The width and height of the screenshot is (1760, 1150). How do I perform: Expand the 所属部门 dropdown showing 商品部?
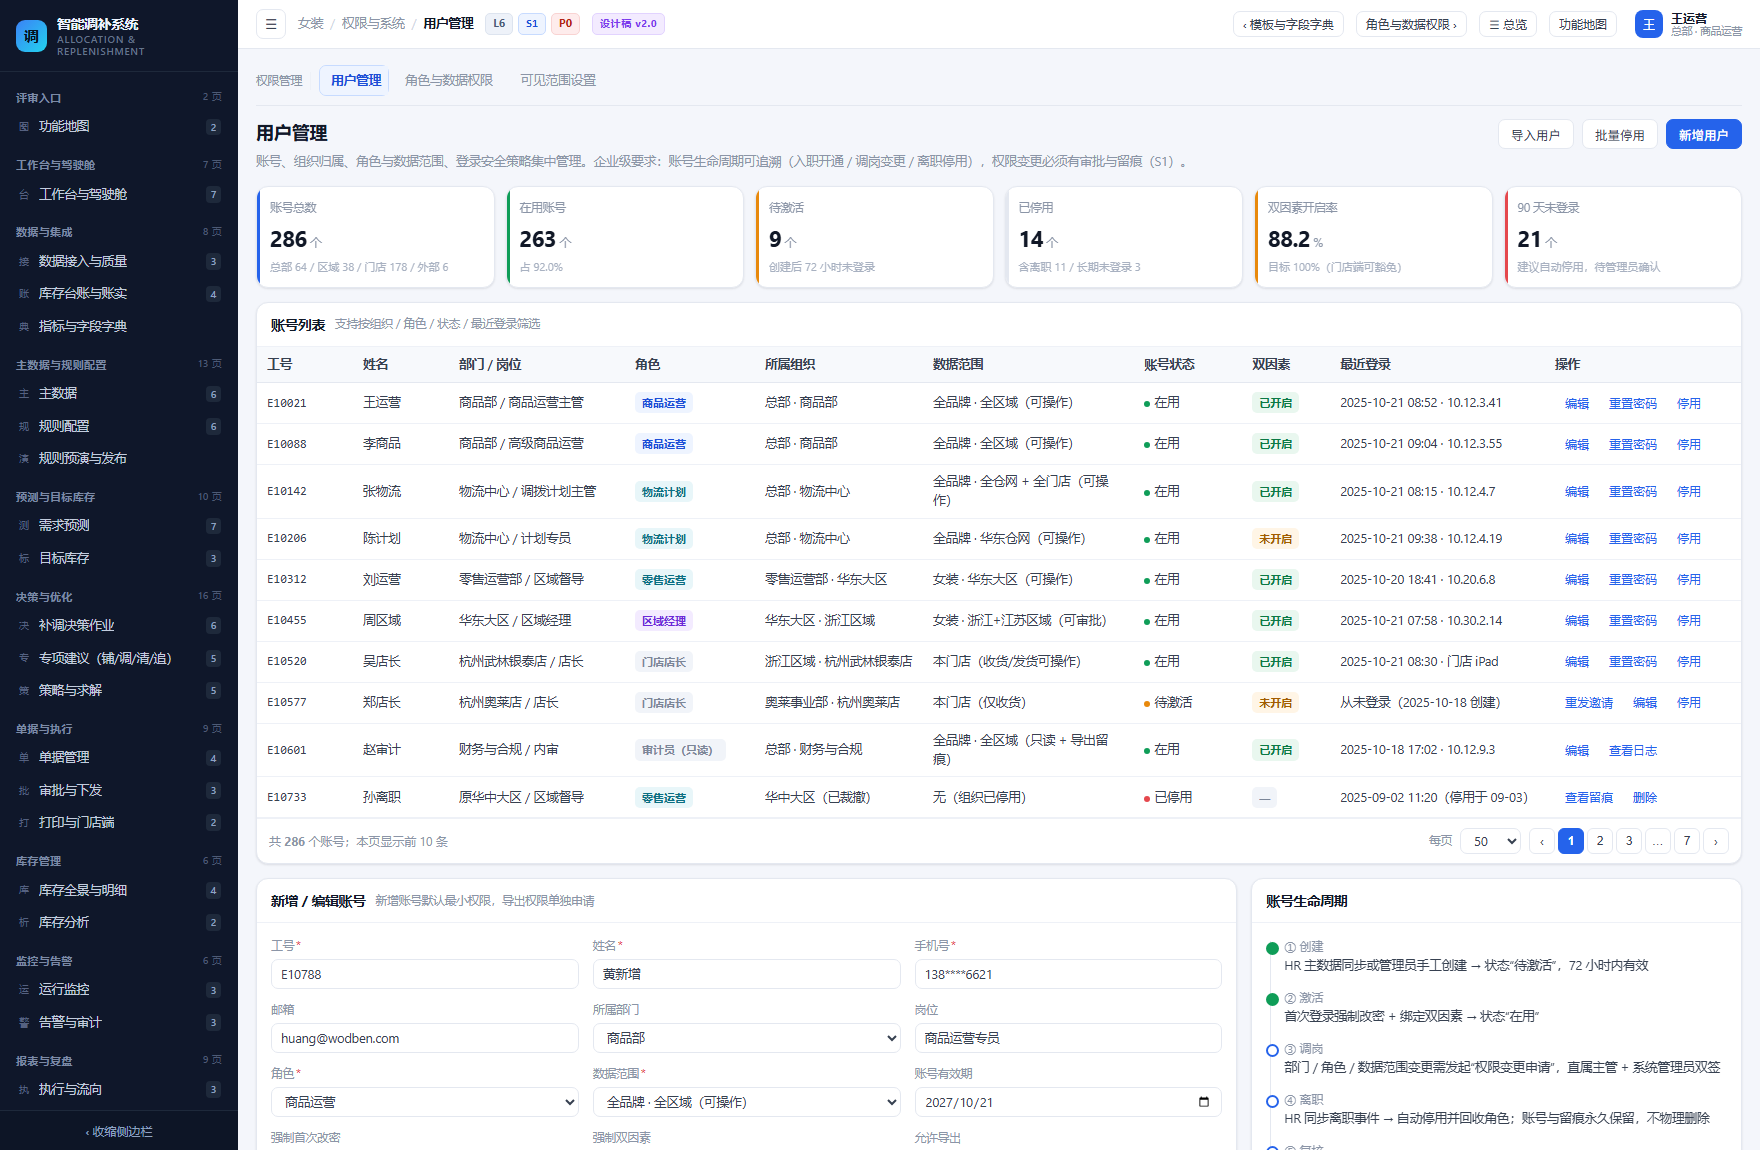tap(747, 1038)
